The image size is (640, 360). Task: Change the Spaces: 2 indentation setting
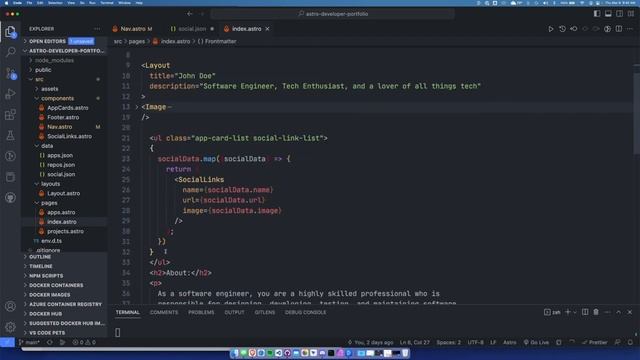pos(448,342)
